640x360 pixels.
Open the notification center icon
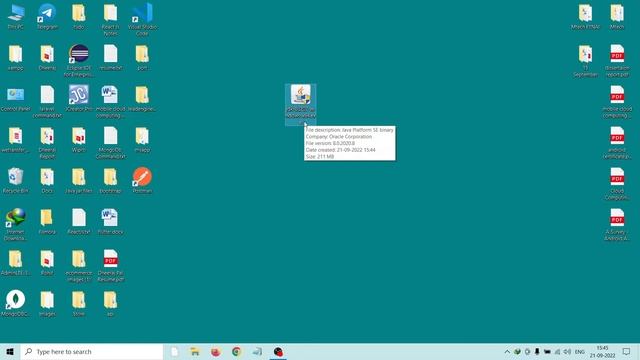(627, 351)
